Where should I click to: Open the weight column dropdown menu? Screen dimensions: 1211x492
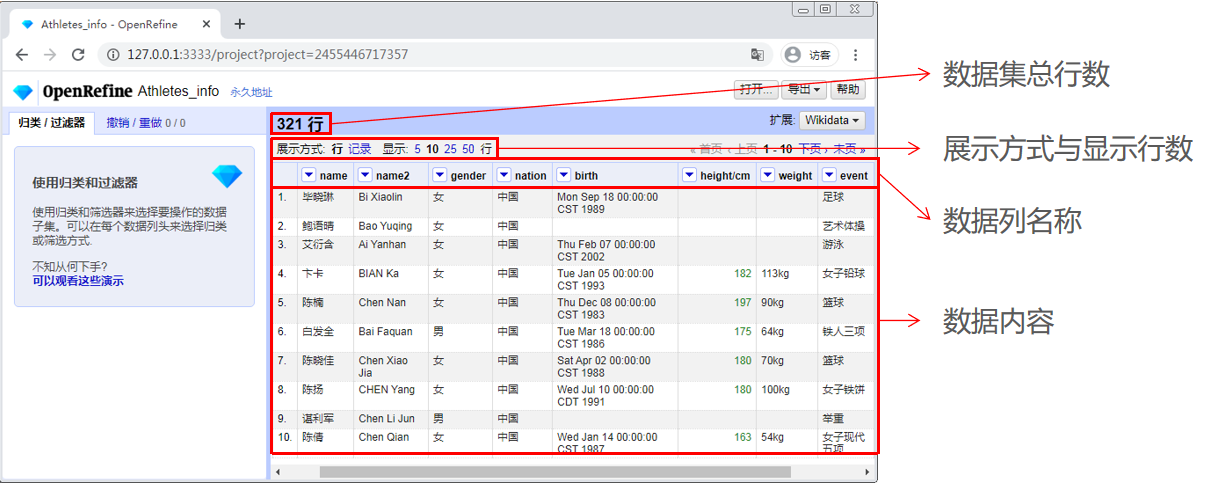767,175
